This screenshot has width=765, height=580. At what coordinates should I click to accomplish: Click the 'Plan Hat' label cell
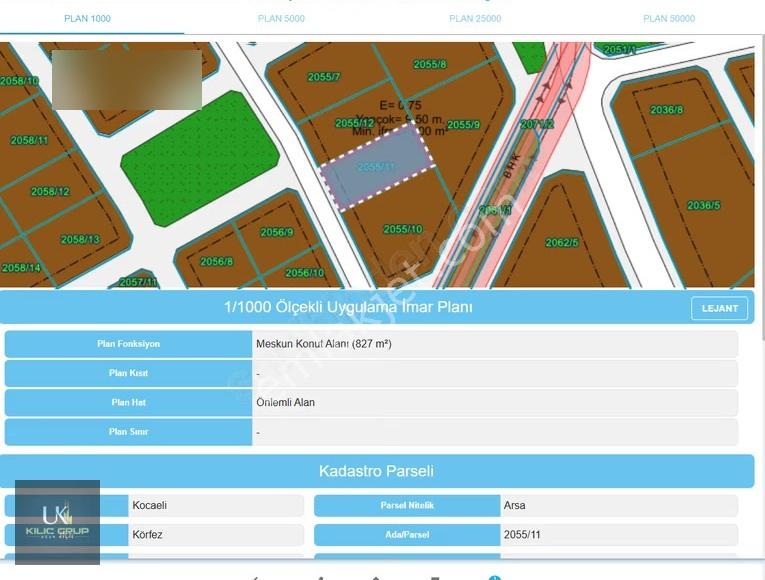click(x=128, y=402)
